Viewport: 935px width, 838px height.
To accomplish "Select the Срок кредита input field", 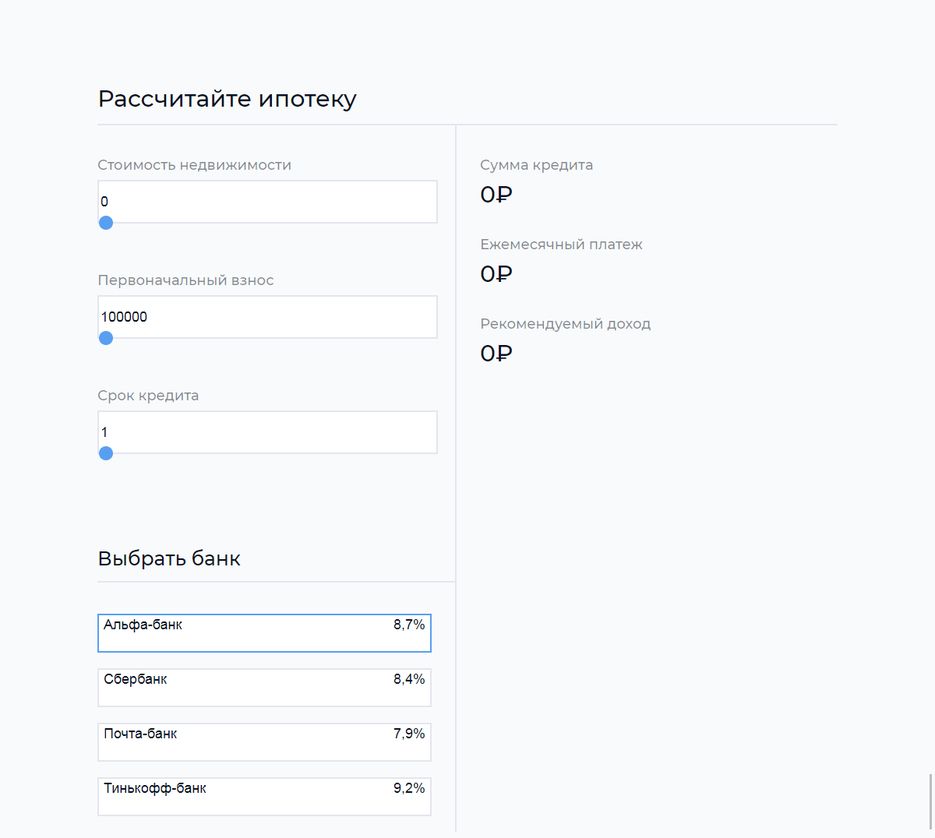I will click(267, 432).
